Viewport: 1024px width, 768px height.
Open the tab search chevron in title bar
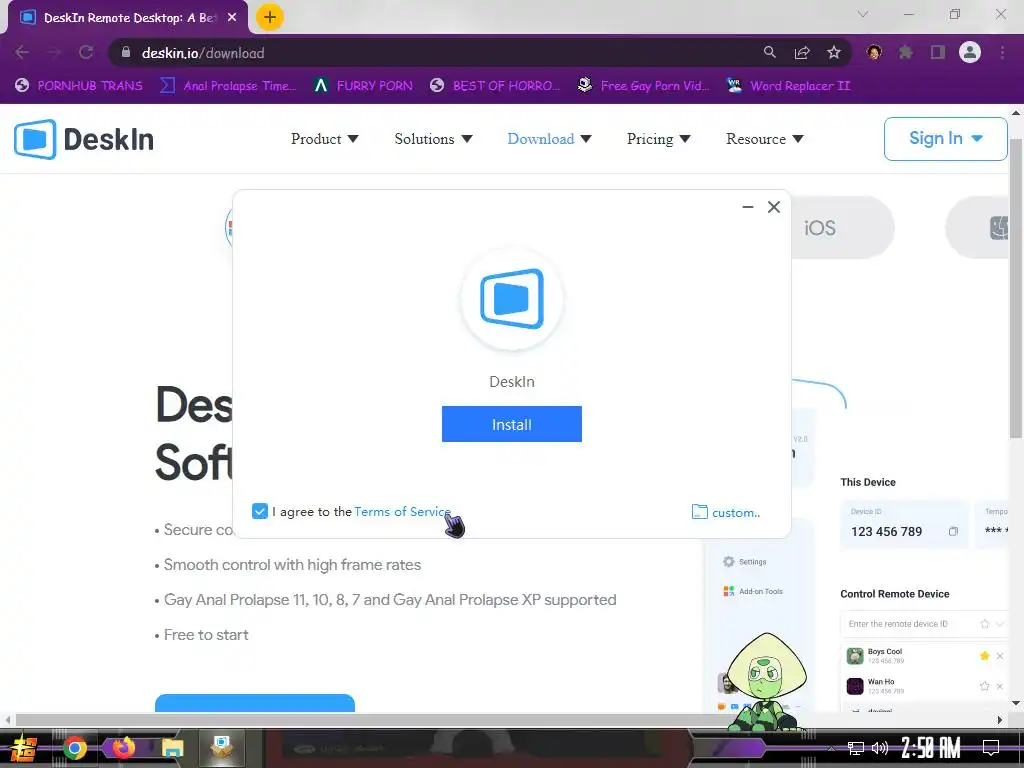tap(863, 14)
